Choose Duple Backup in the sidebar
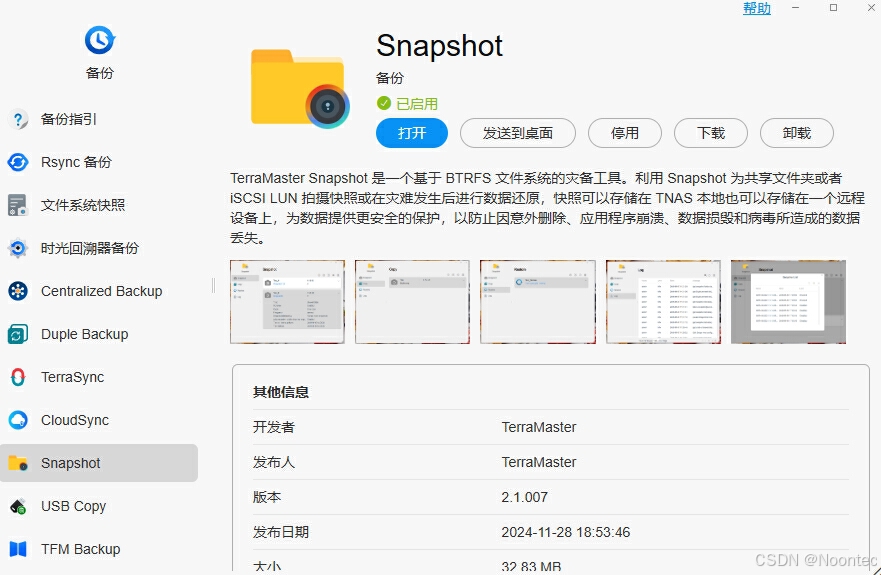 (x=99, y=334)
